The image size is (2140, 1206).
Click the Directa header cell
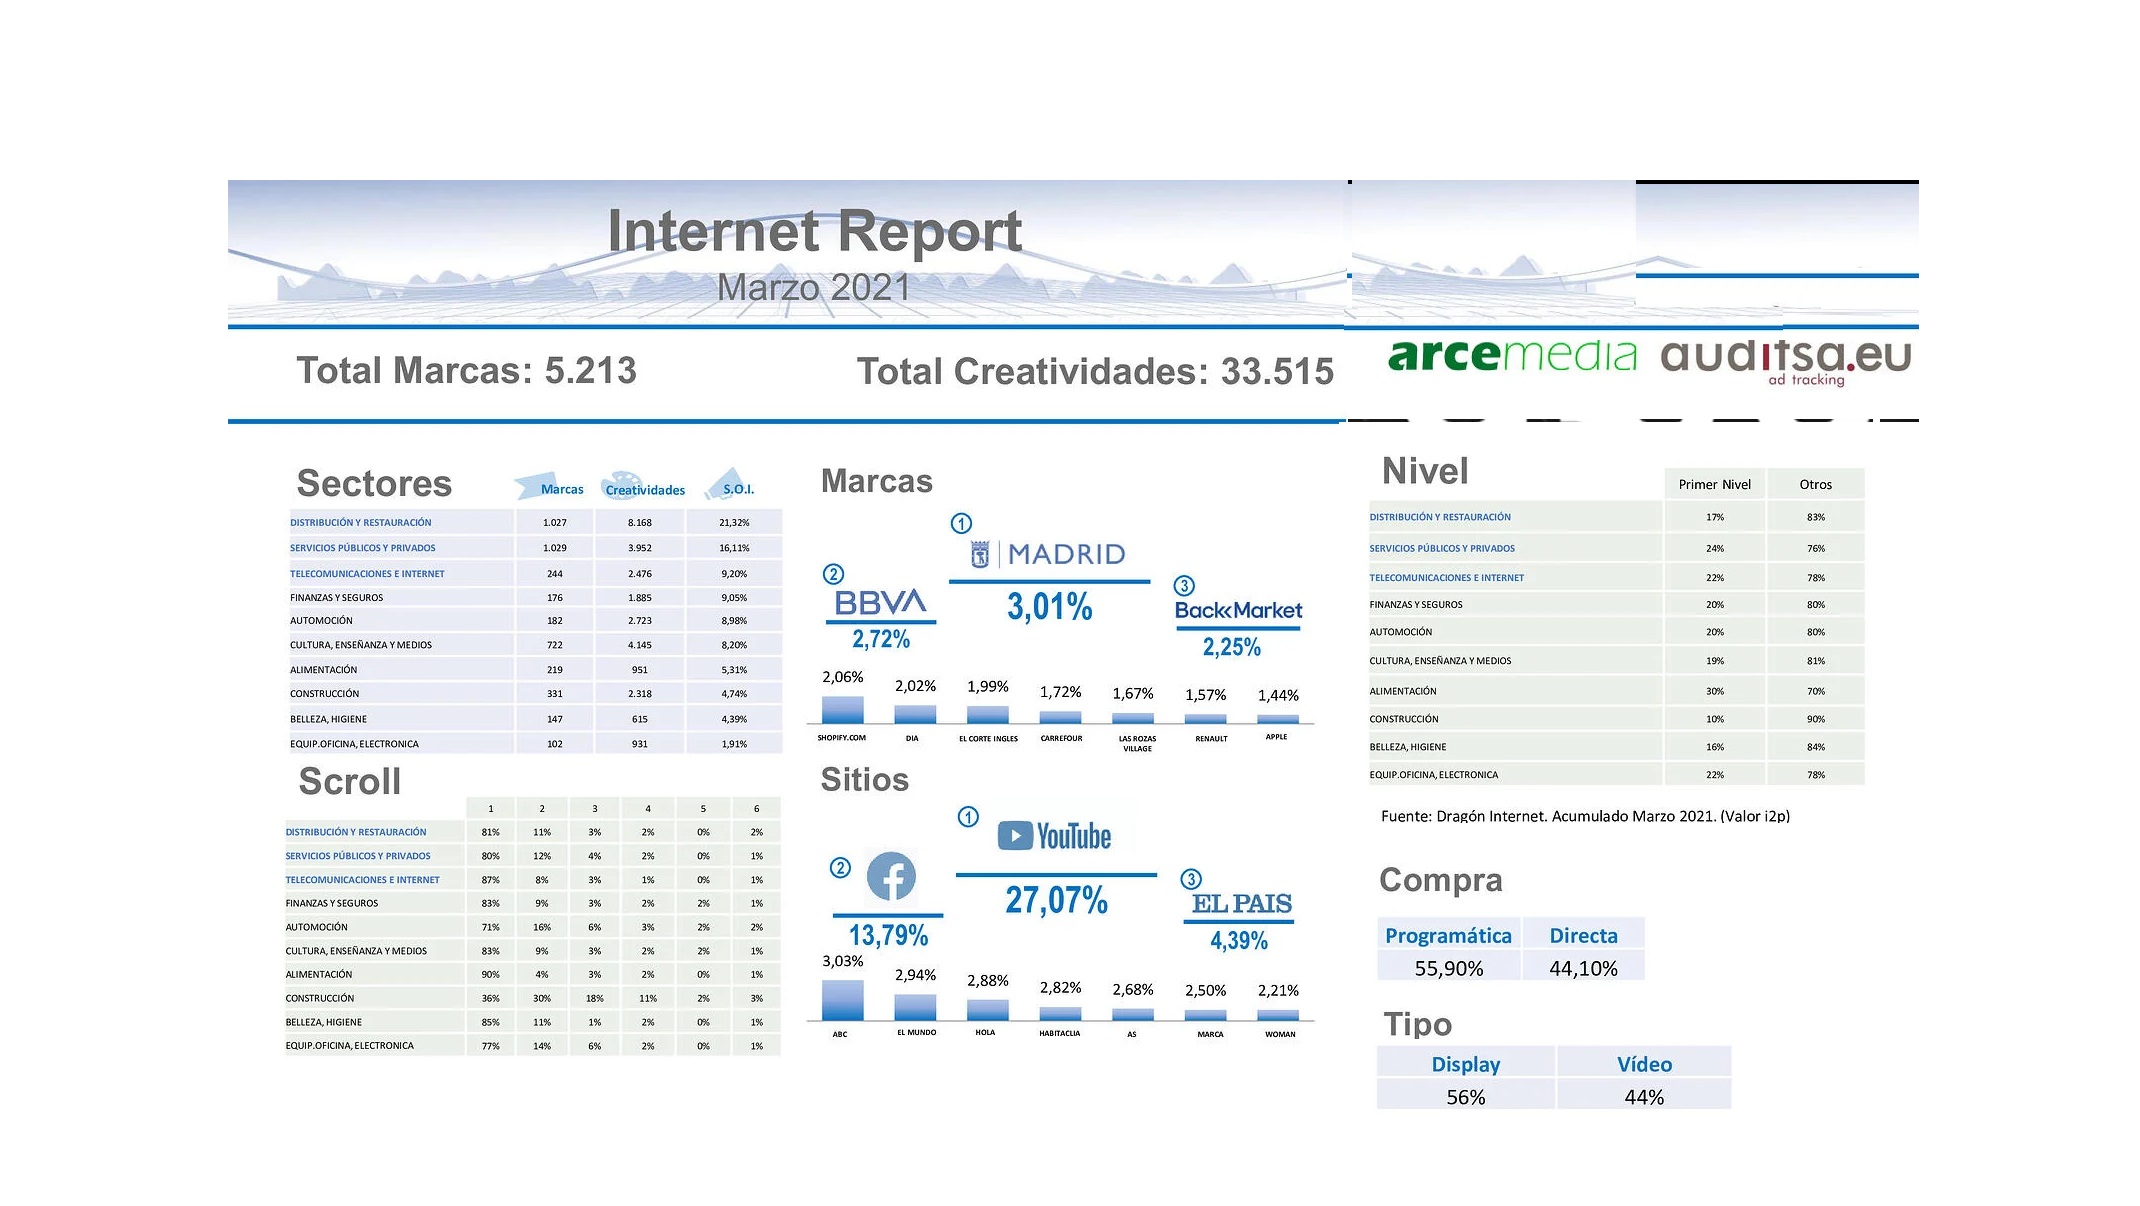(1583, 935)
